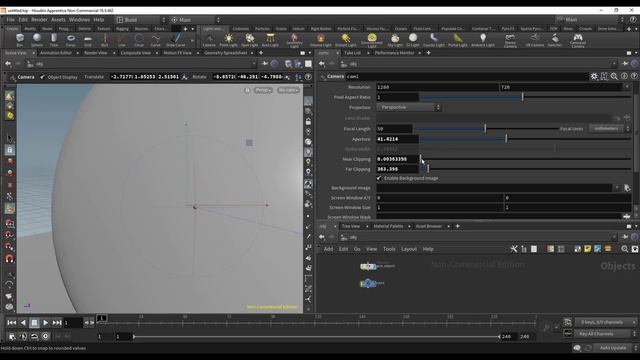Open the network editor tool menu wrench icon

point(514,249)
